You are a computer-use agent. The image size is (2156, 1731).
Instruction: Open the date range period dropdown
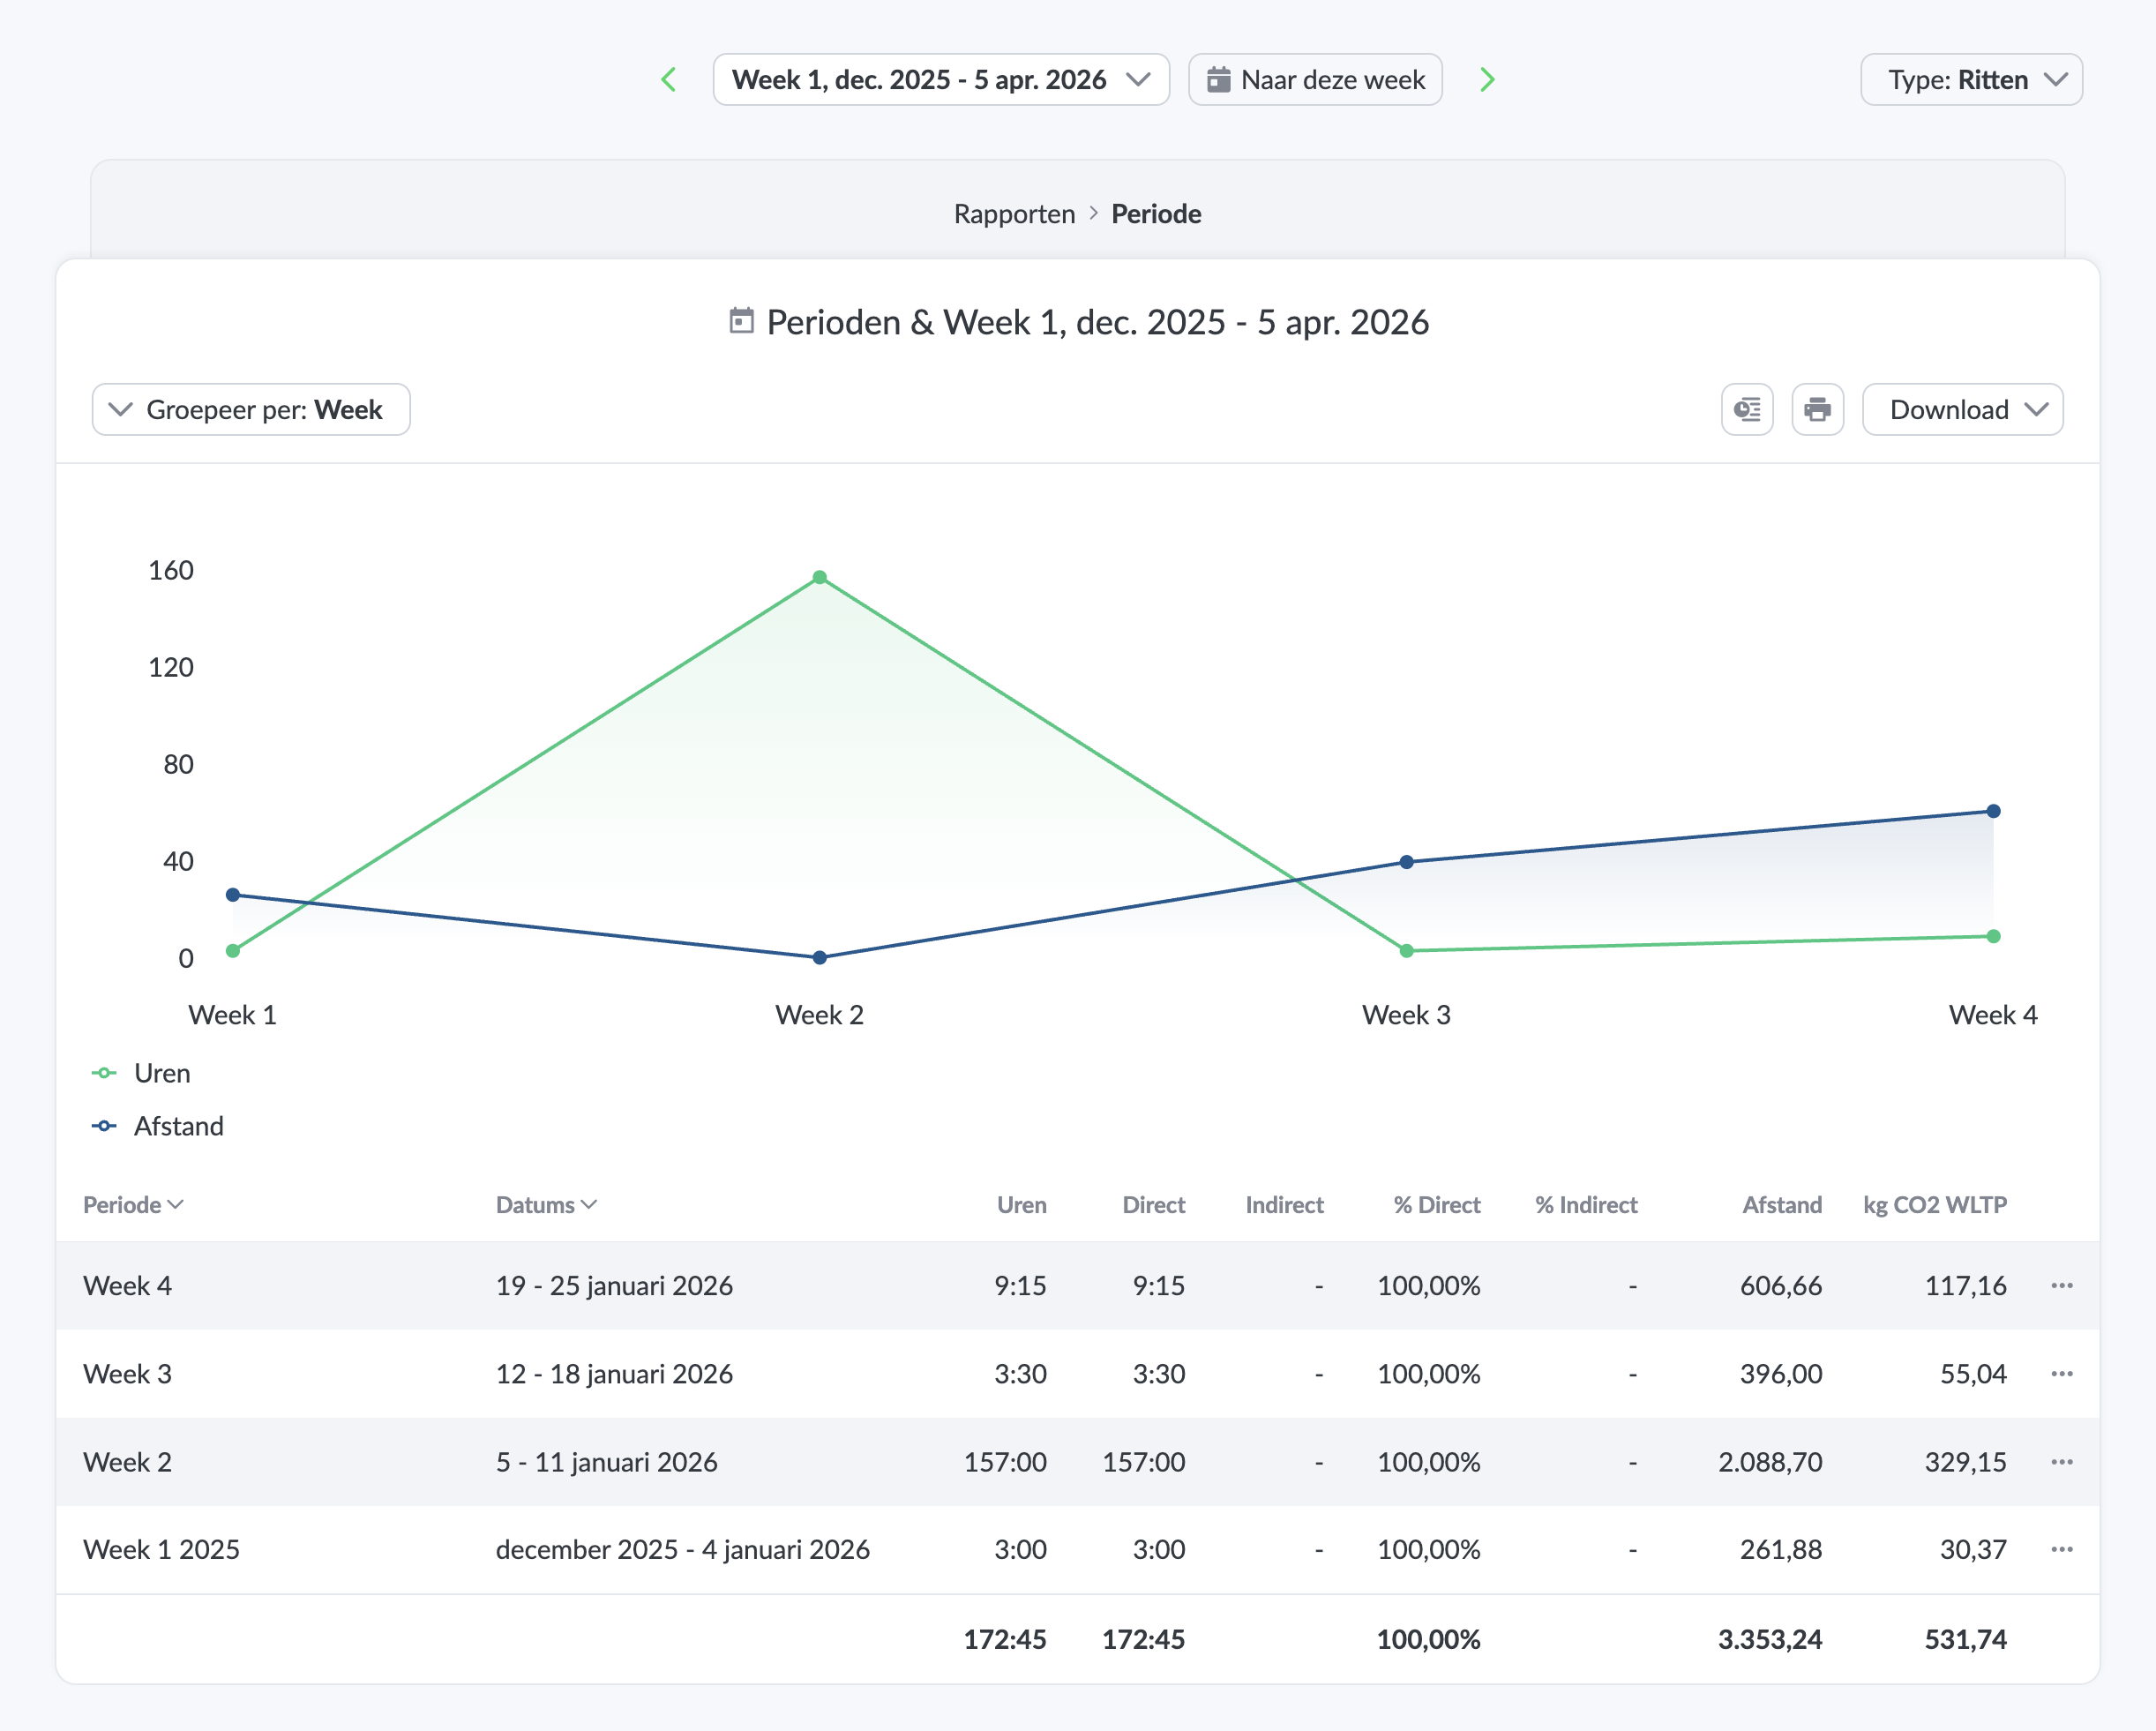pos(940,79)
